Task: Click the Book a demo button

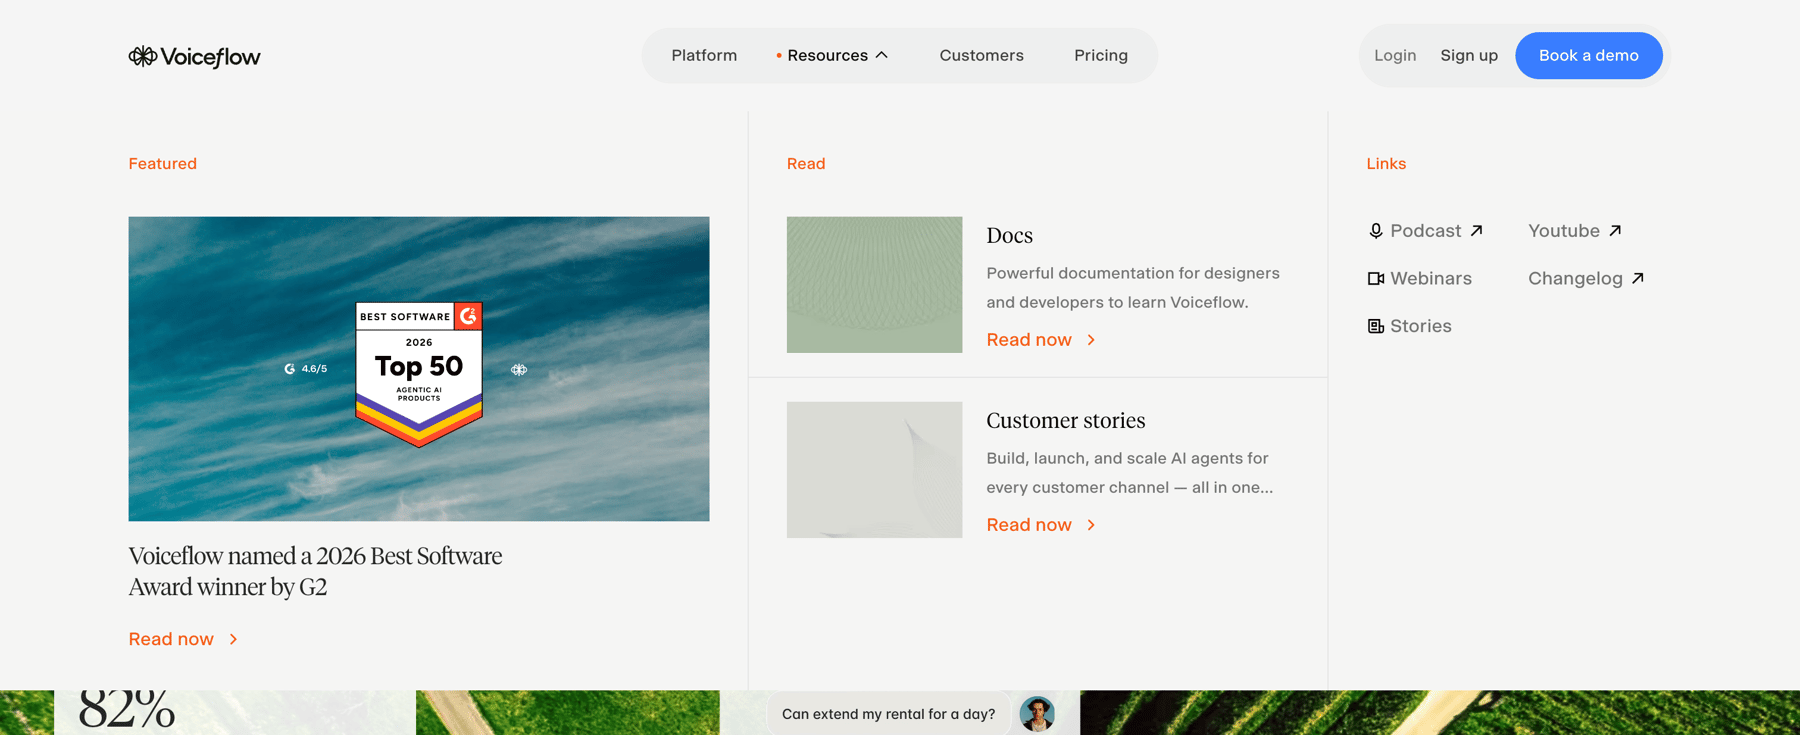Action: point(1589,55)
